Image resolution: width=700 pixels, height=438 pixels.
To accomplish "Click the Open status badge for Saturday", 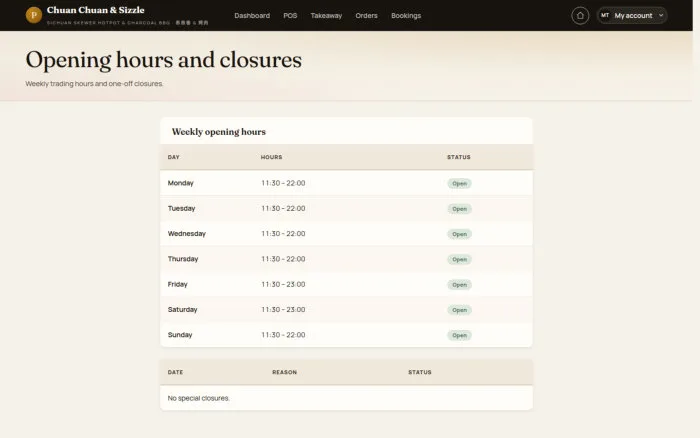I will click(x=459, y=310).
